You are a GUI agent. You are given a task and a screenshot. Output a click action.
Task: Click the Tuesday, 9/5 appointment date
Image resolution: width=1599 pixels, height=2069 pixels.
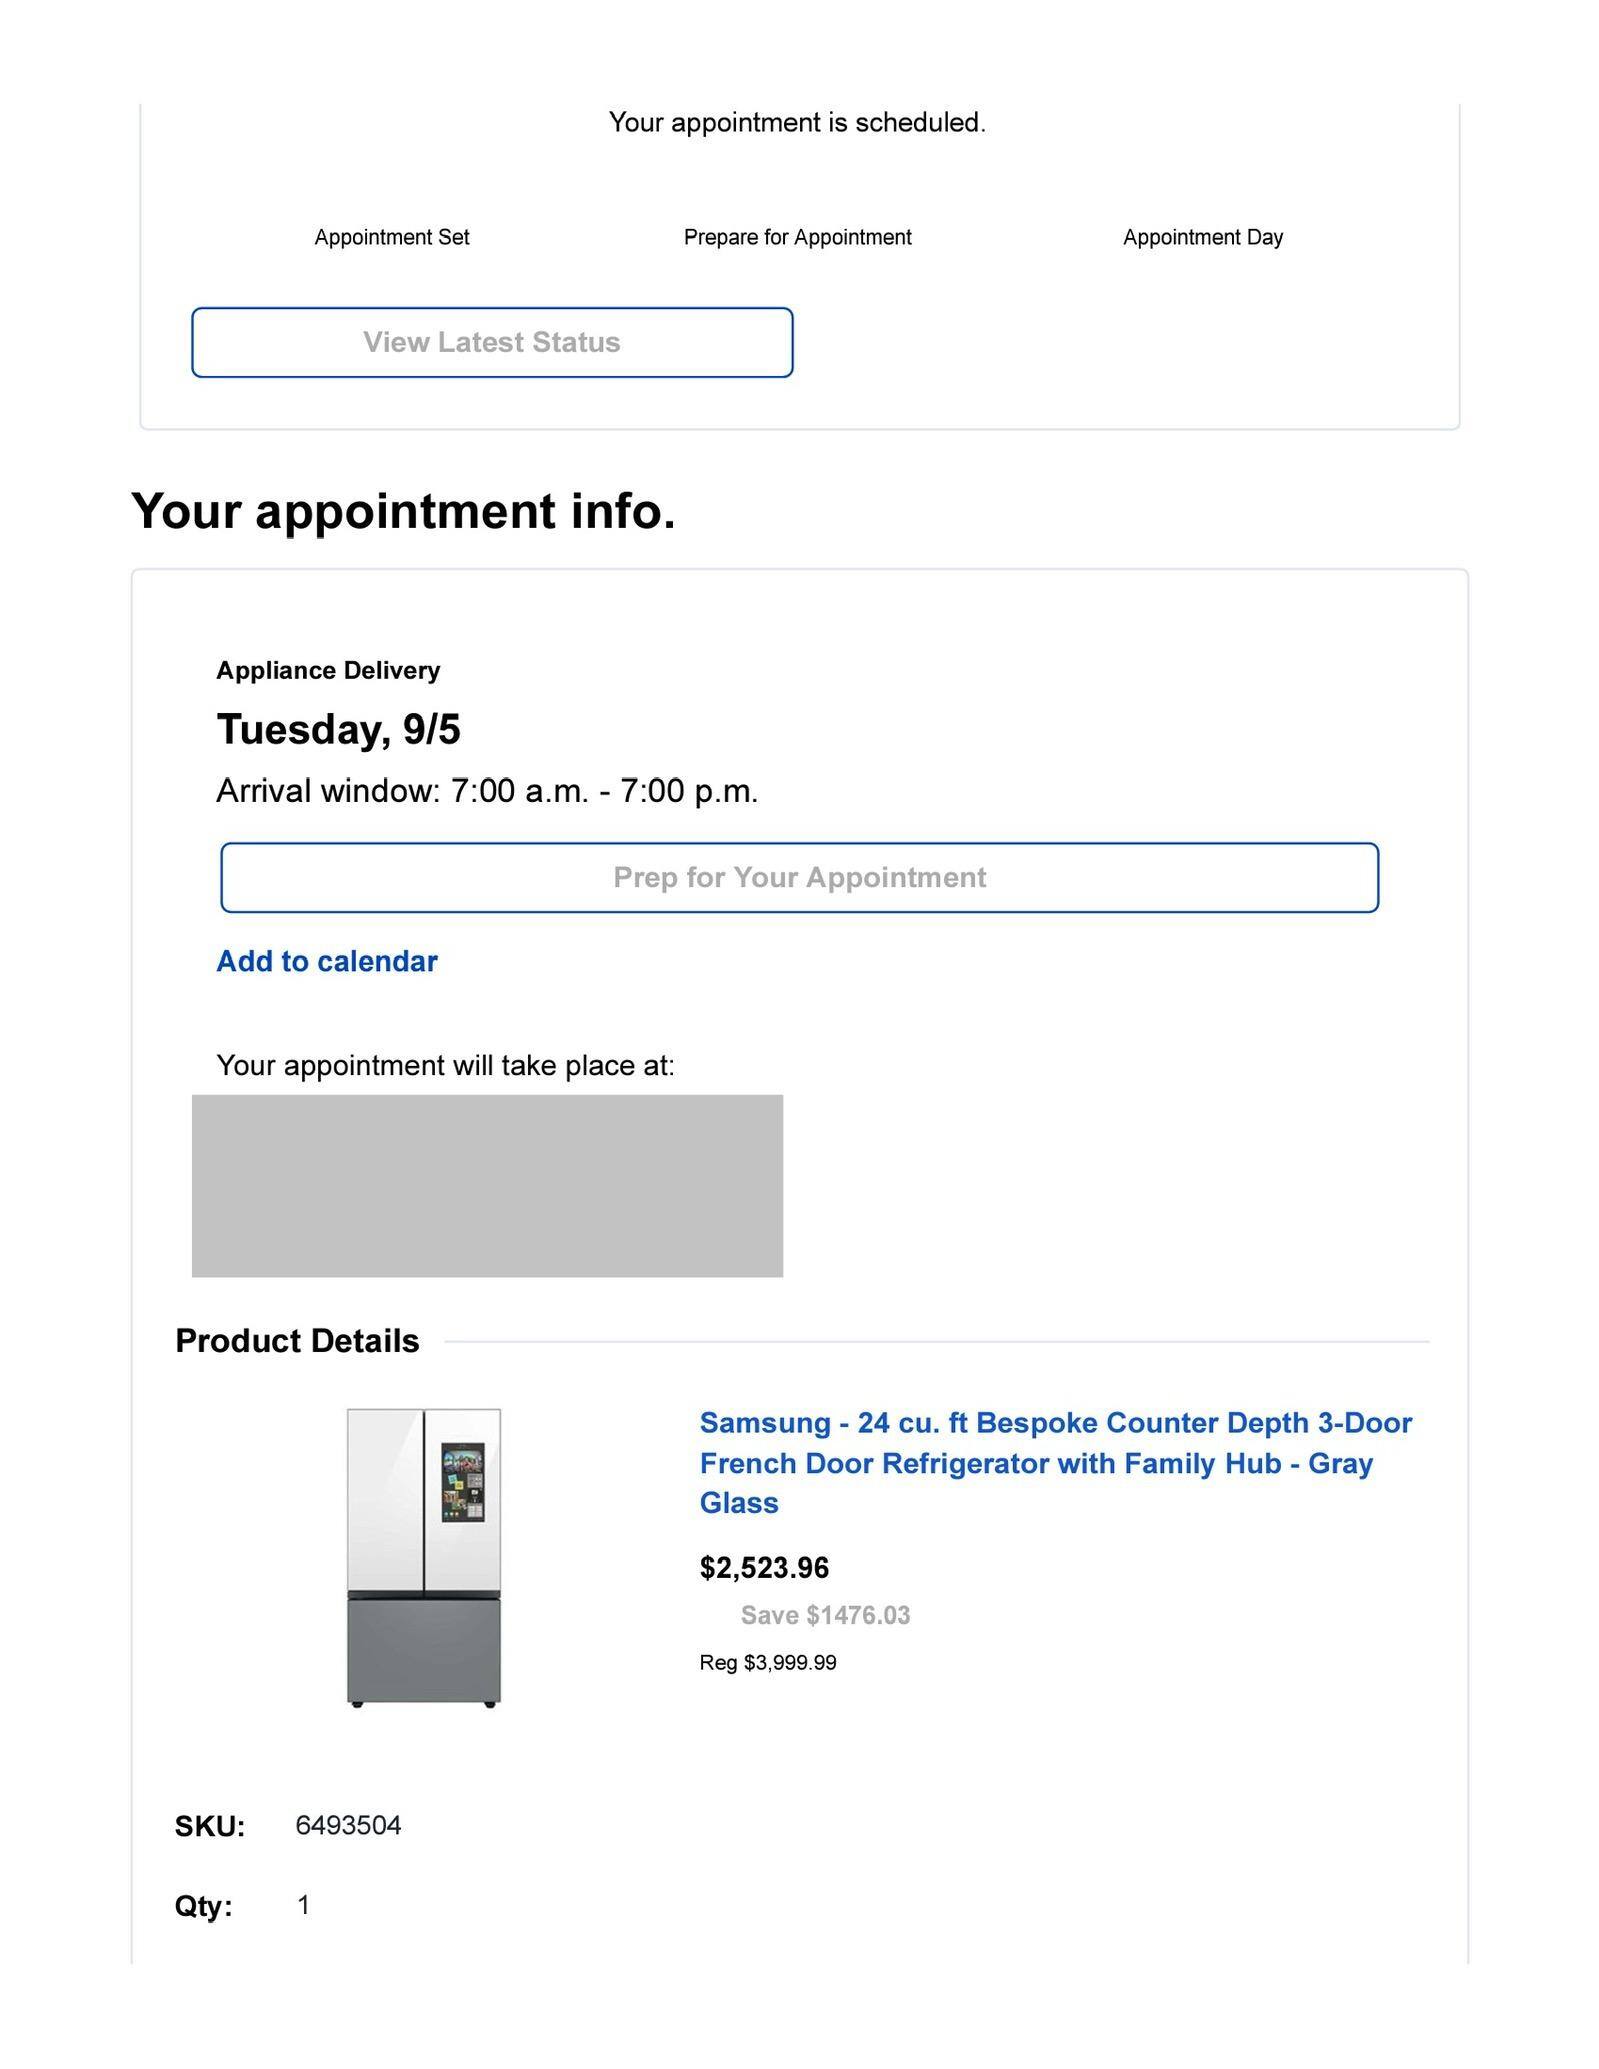click(x=338, y=729)
